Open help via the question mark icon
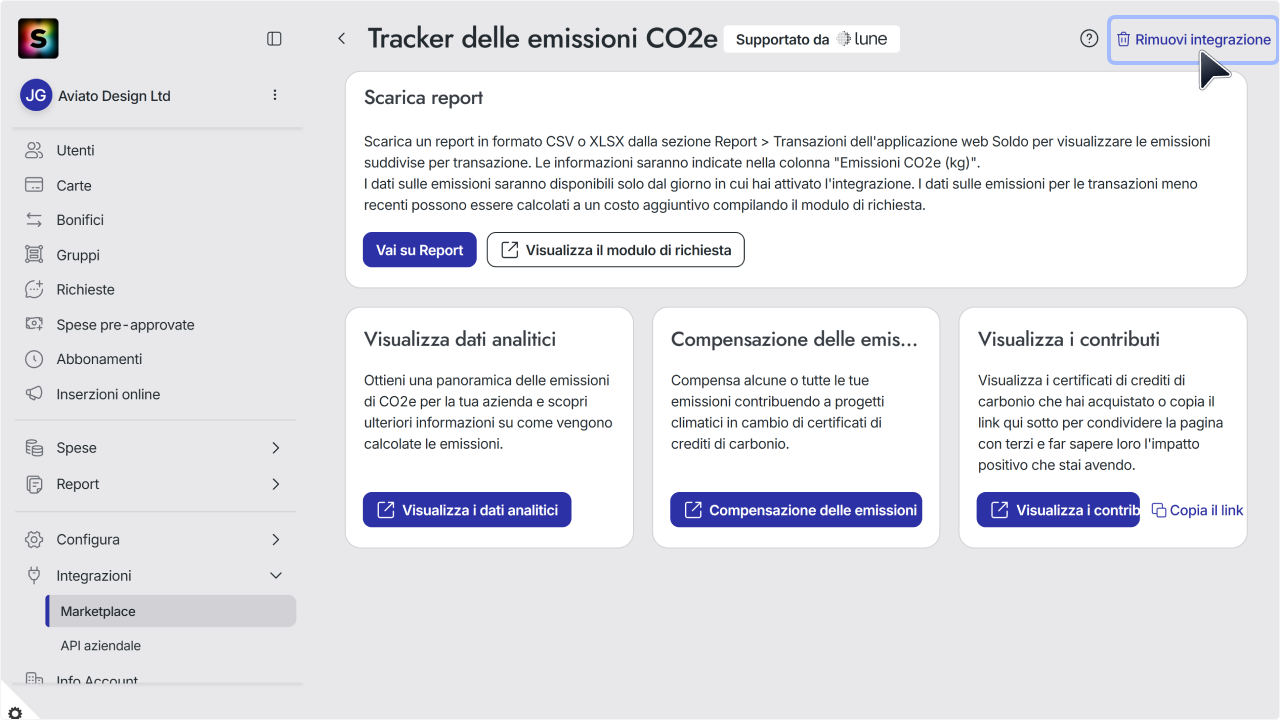 pyautogui.click(x=1089, y=39)
